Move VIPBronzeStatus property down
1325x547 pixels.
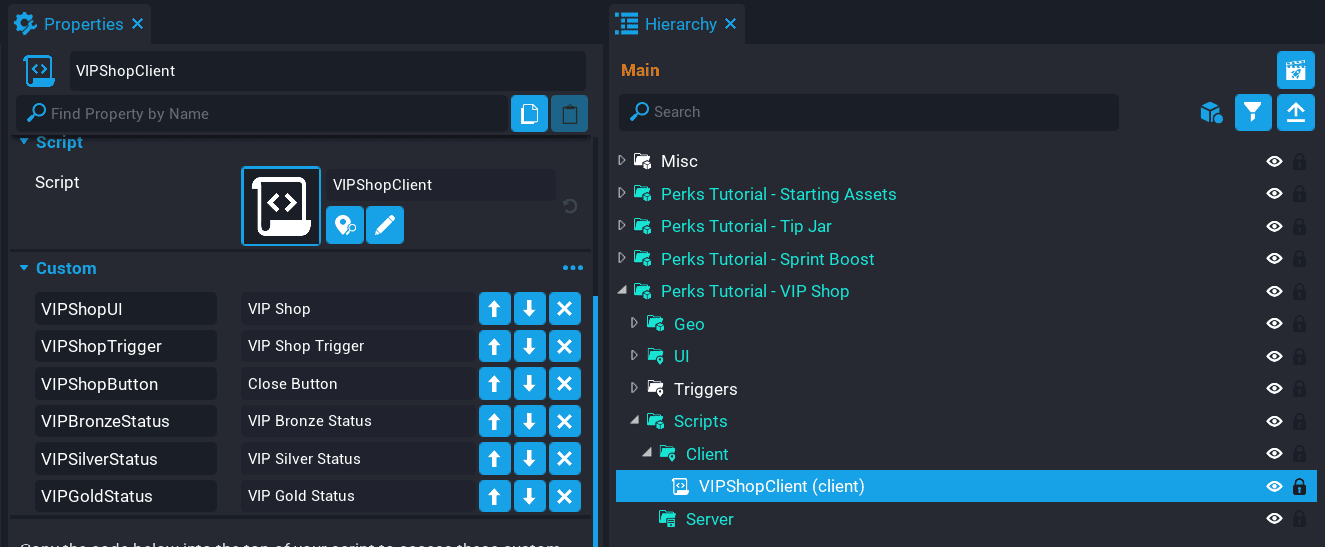(529, 421)
